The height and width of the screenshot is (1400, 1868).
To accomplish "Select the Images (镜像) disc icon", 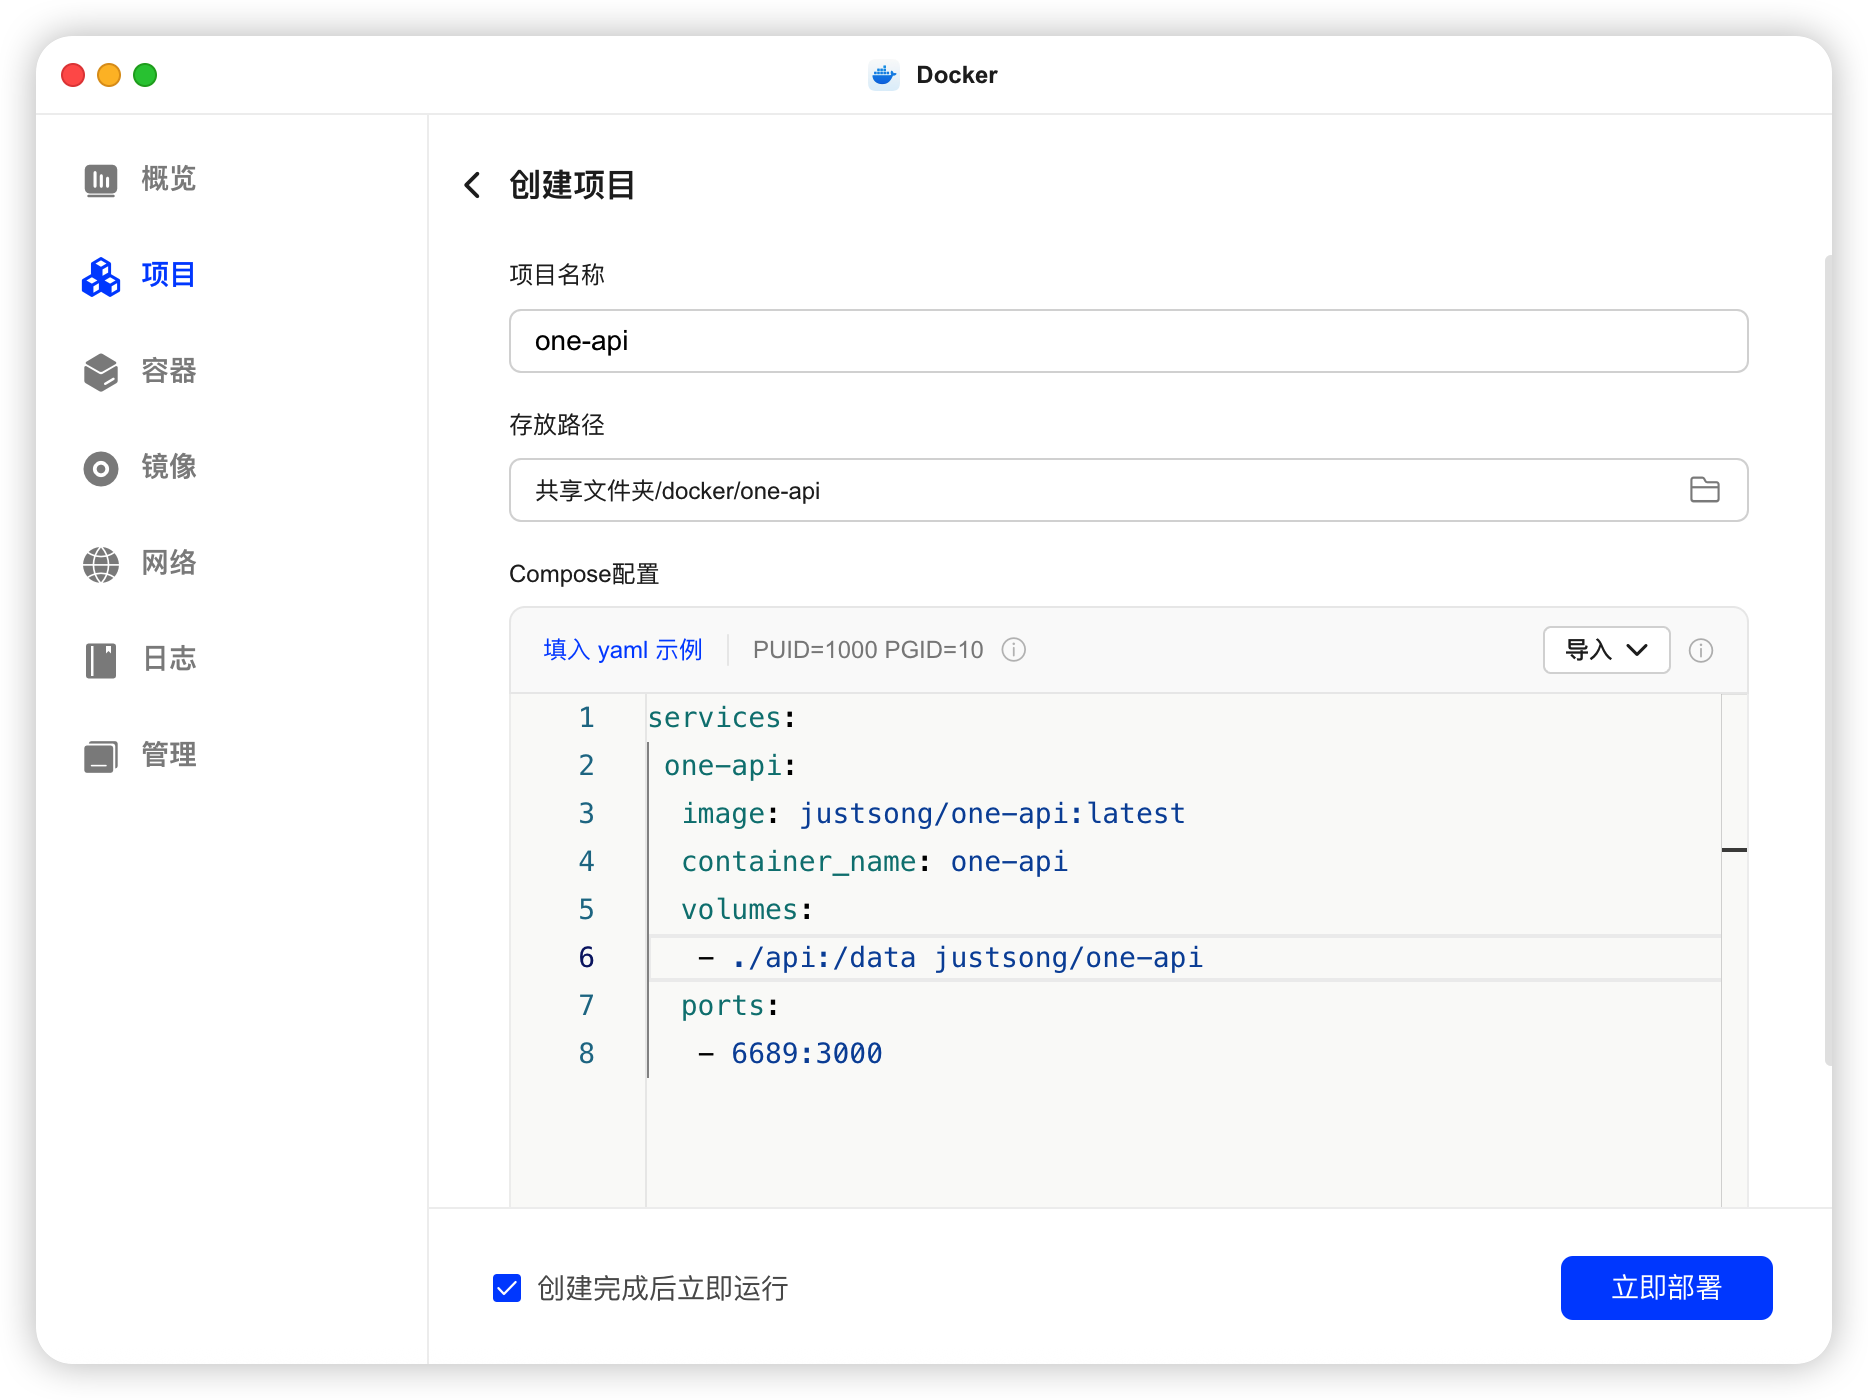I will tap(101, 468).
